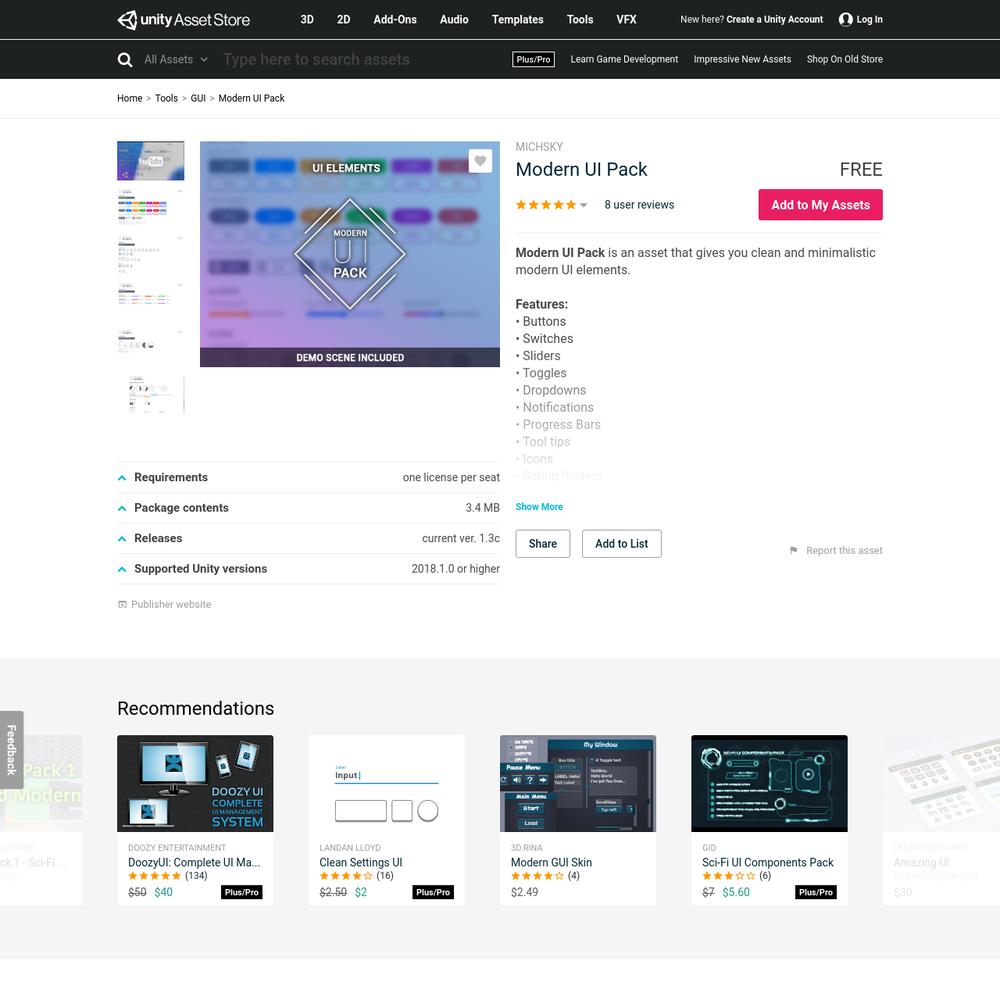The height and width of the screenshot is (1000, 1000).
Task: Collapse the Supported Unity versions section
Action: pyautogui.click(x=122, y=570)
